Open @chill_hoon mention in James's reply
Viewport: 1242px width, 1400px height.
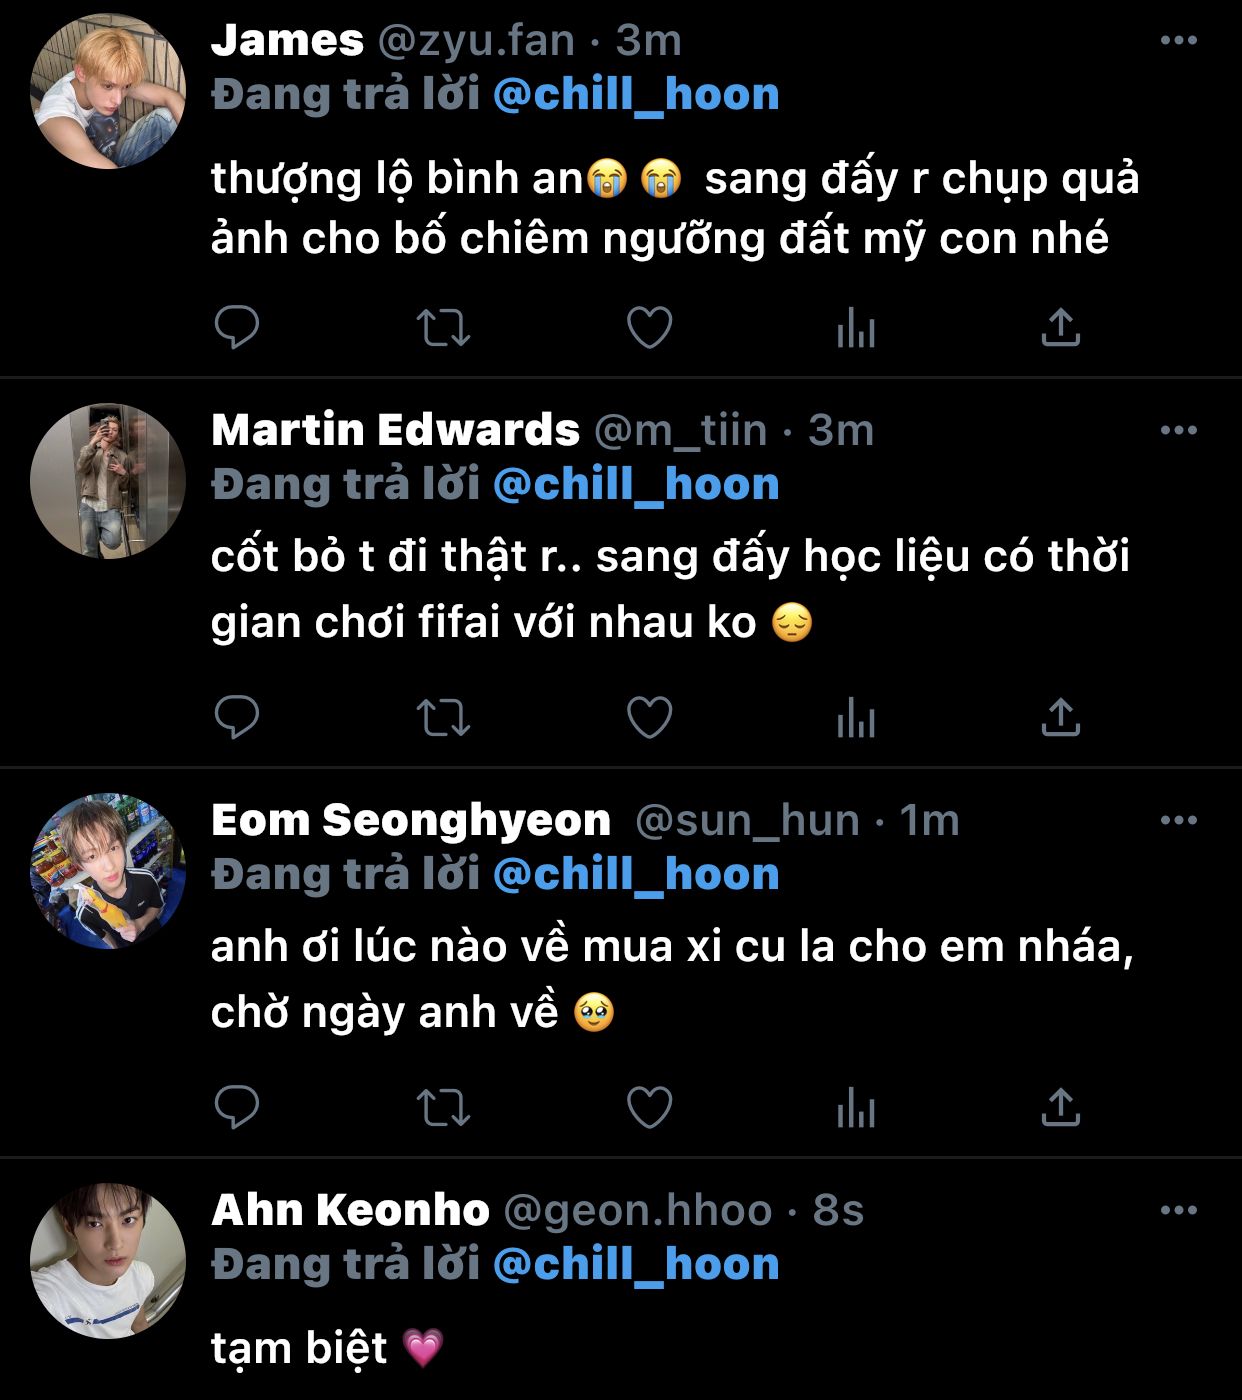(x=636, y=95)
